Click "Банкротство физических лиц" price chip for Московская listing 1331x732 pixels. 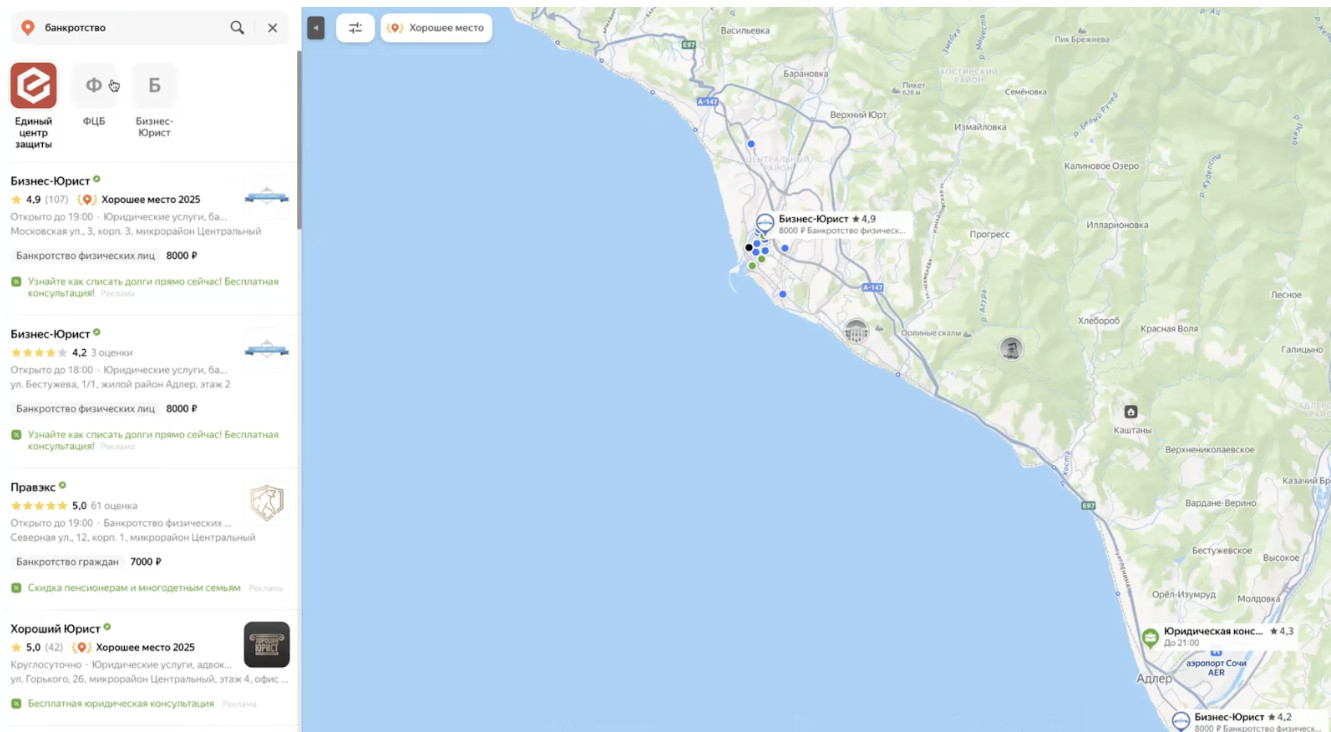[x=86, y=256]
